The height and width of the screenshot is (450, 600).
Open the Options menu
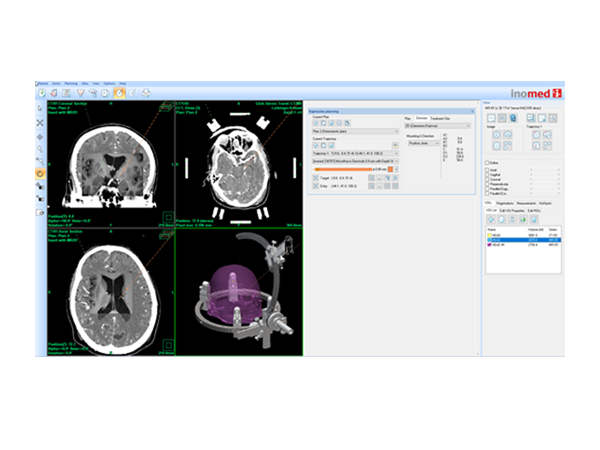point(109,83)
